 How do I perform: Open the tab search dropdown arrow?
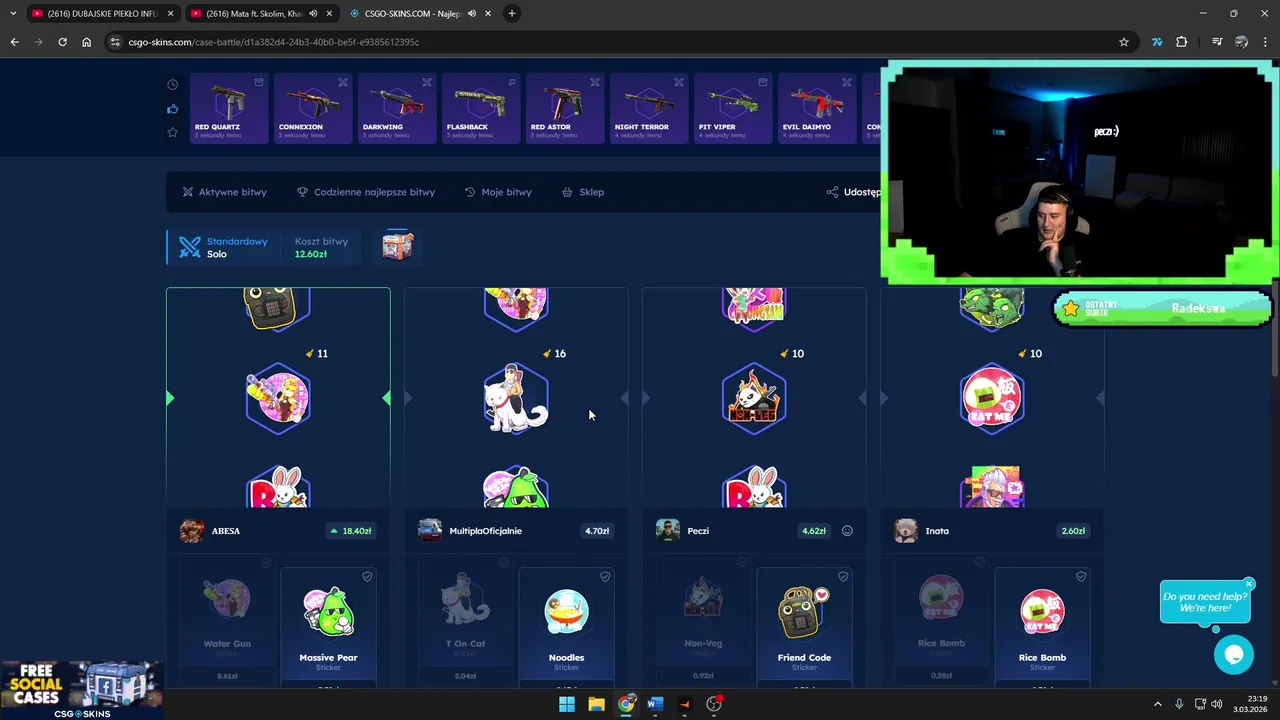[13, 14]
